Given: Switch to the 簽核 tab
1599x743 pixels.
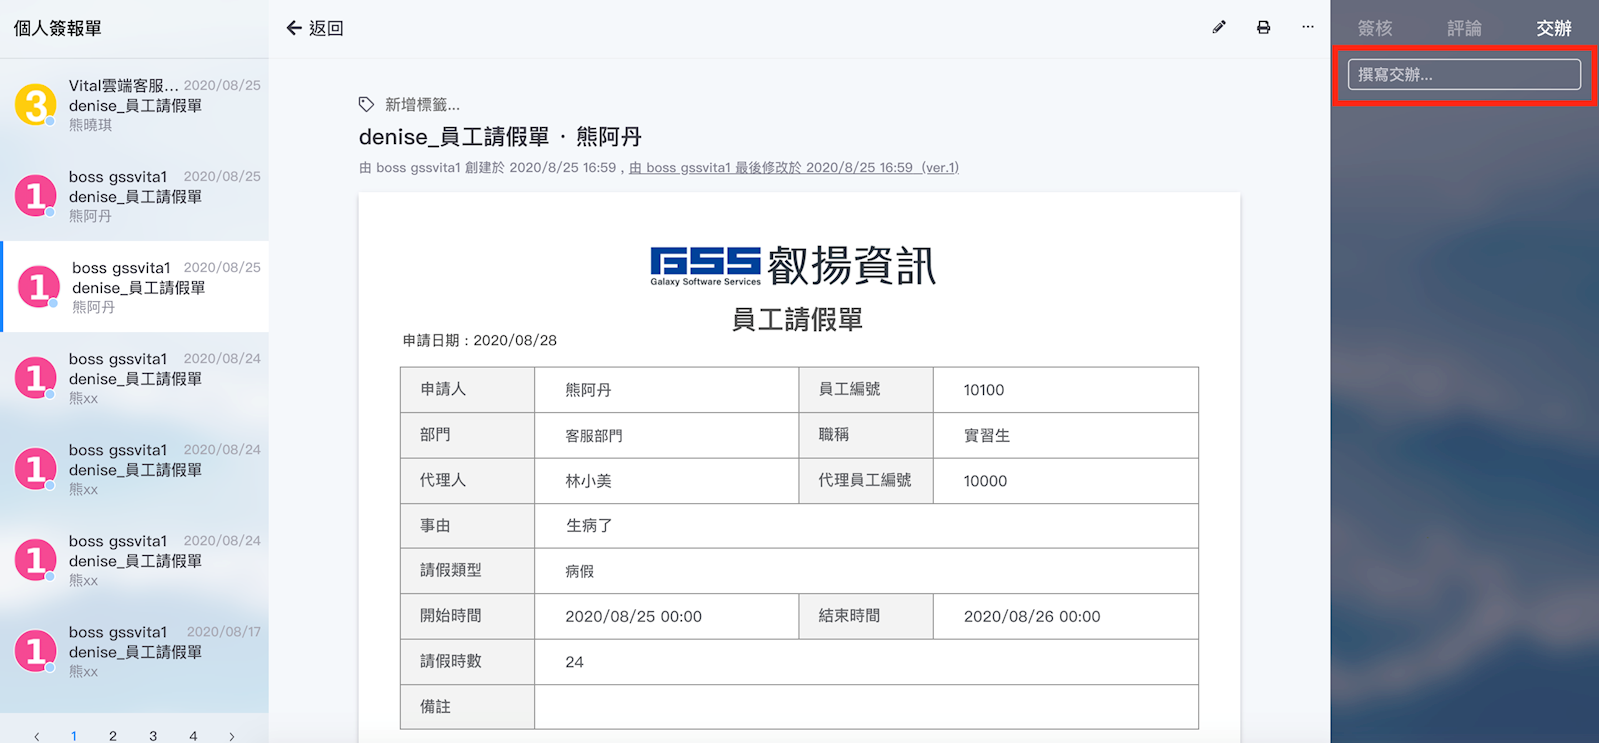Looking at the screenshot, I should (1375, 28).
